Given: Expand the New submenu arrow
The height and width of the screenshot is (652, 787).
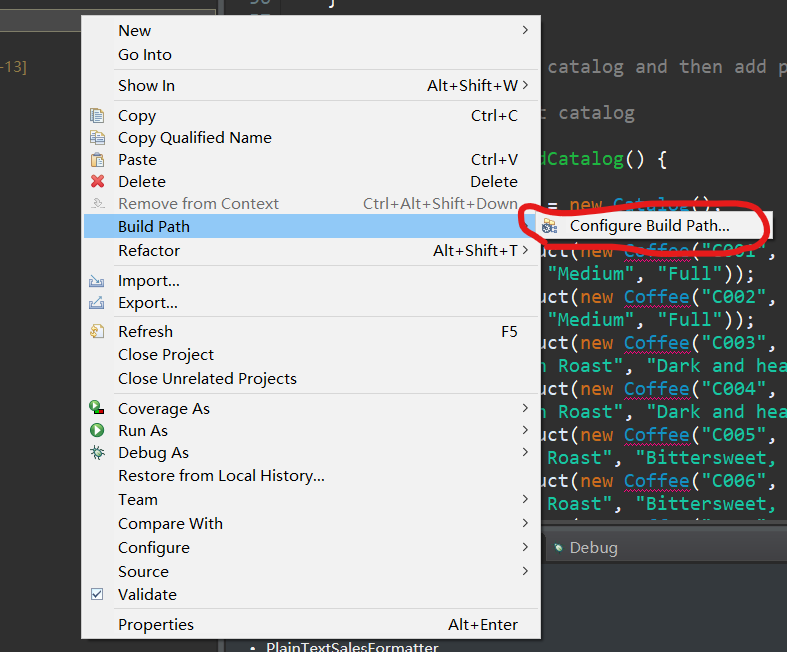Looking at the screenshot, I should [525, 30].
